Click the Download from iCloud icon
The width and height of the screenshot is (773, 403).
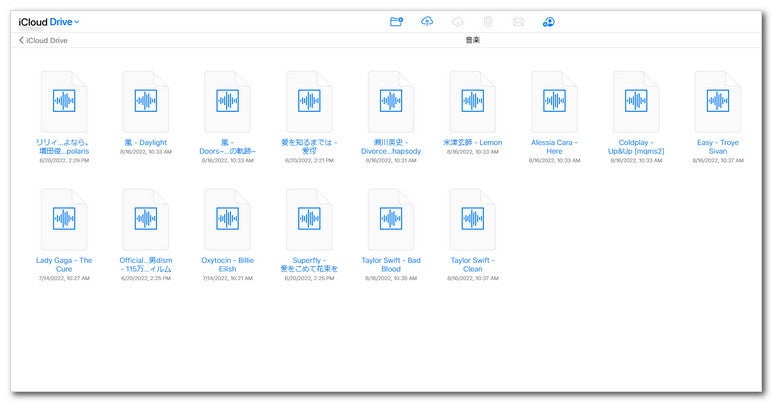[x=457, y=22]
